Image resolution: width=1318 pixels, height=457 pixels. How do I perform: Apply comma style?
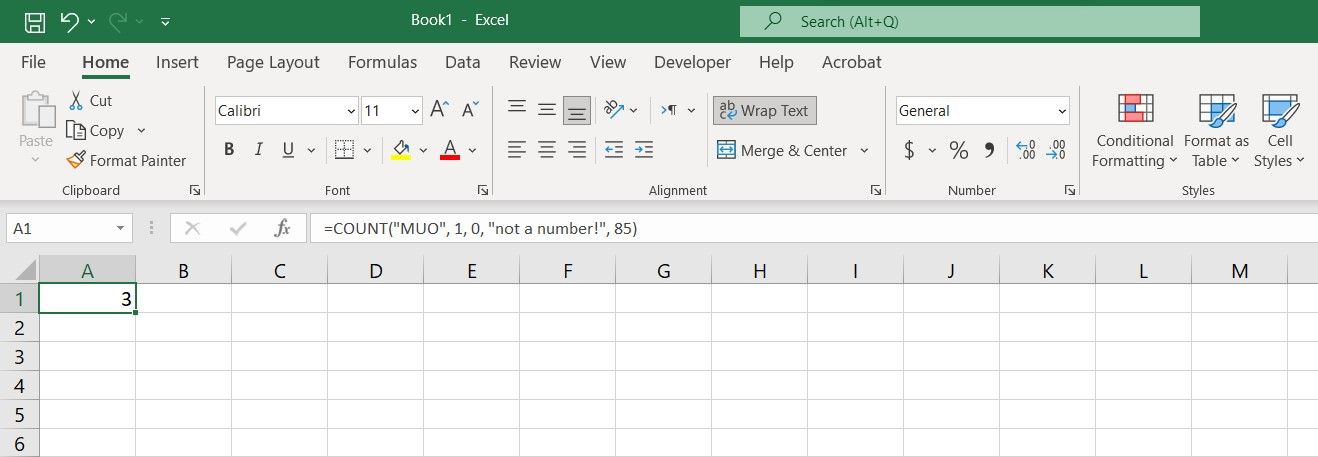[990, 150]
